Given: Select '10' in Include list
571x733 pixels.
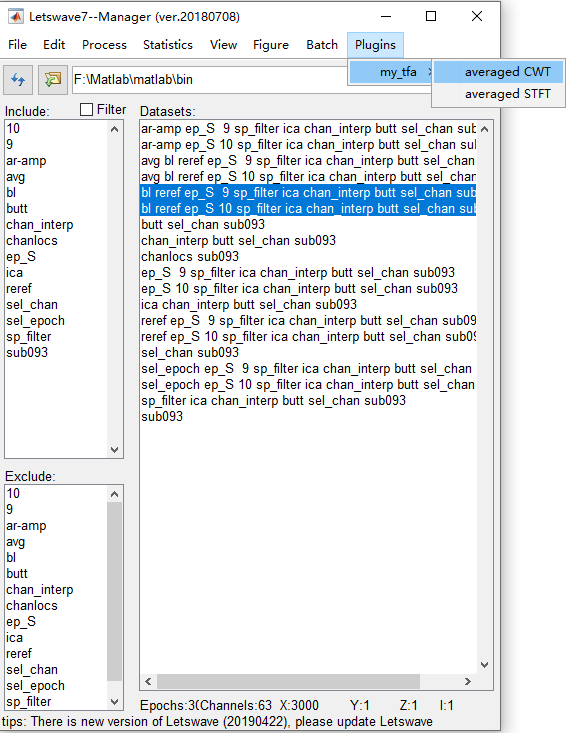Looking at the screenshot, I should [x=56, y=129].
